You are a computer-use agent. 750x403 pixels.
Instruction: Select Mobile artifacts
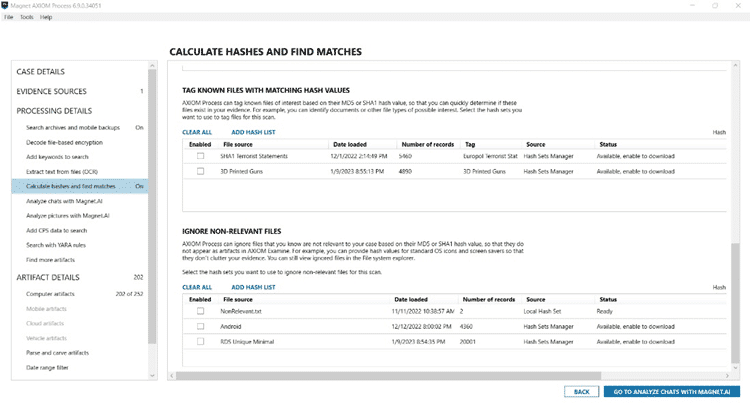pyautogui.click(x=46, y=309)
